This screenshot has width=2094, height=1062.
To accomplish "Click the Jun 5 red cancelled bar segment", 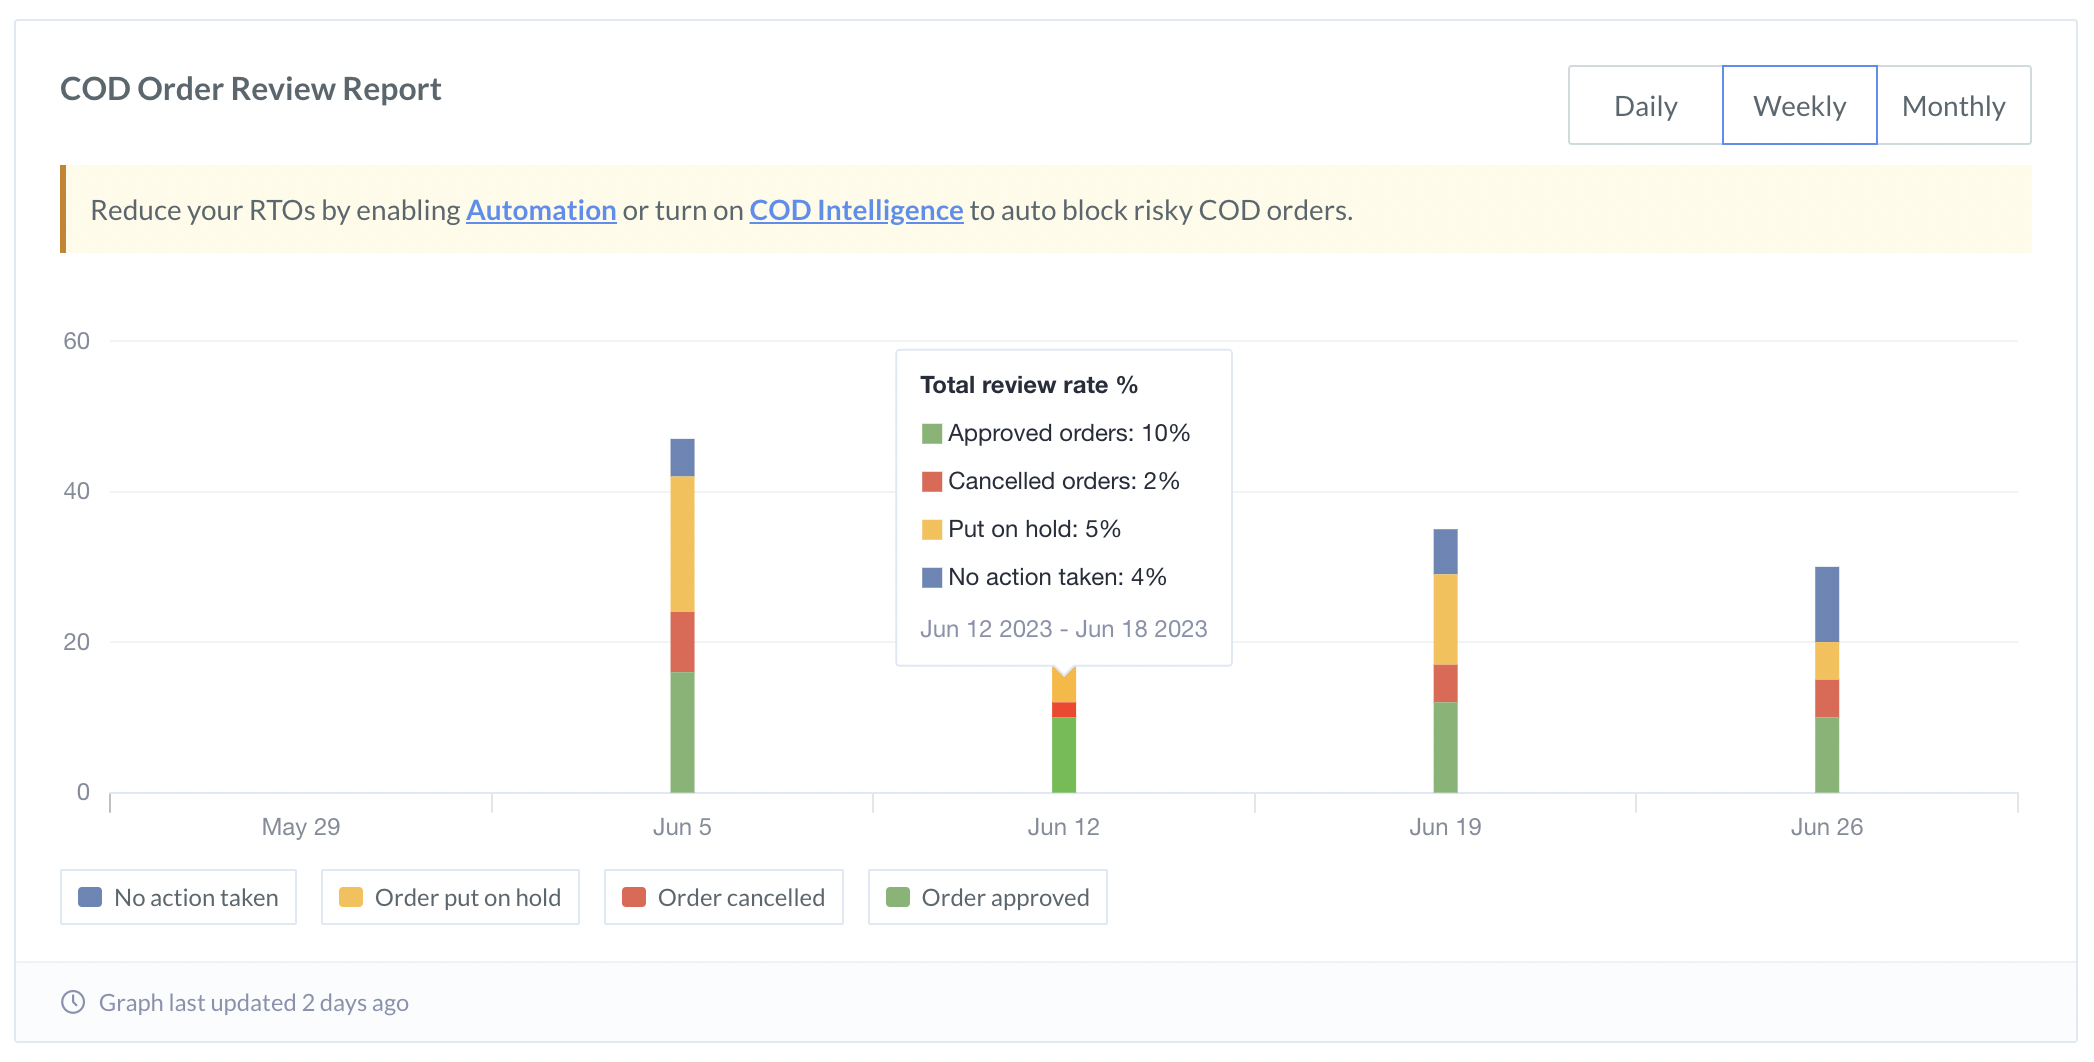I will coord(682,642).
